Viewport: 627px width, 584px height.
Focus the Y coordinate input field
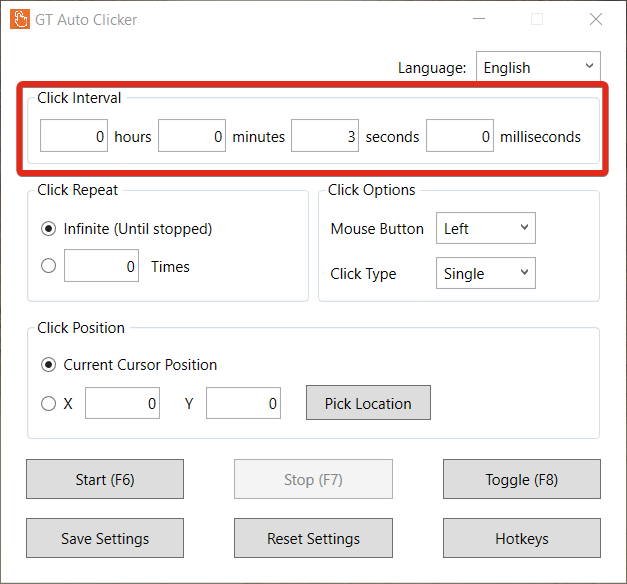tap(244, 403)
